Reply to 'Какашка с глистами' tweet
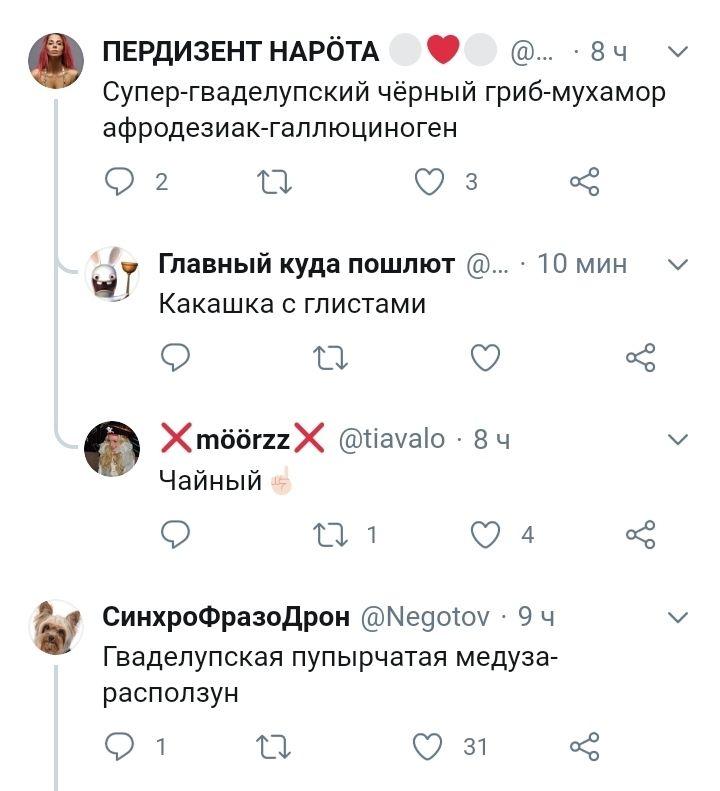Image resolution: width=720 pixels, height=791 pixels. 175,357
